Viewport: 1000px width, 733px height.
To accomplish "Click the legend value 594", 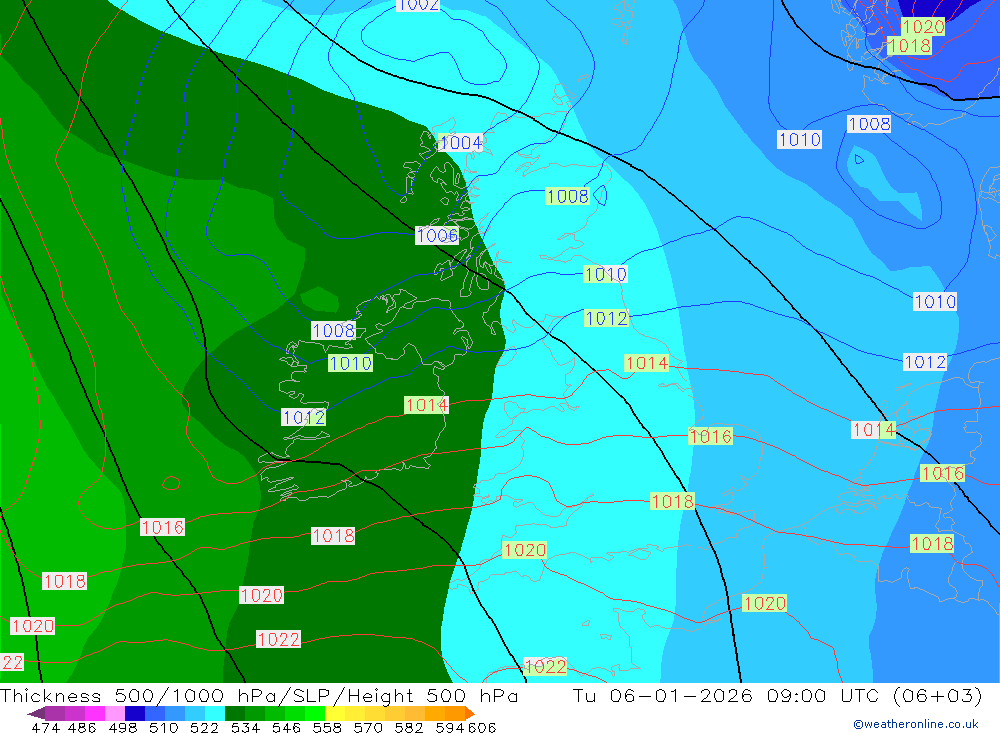I will 450,727.
